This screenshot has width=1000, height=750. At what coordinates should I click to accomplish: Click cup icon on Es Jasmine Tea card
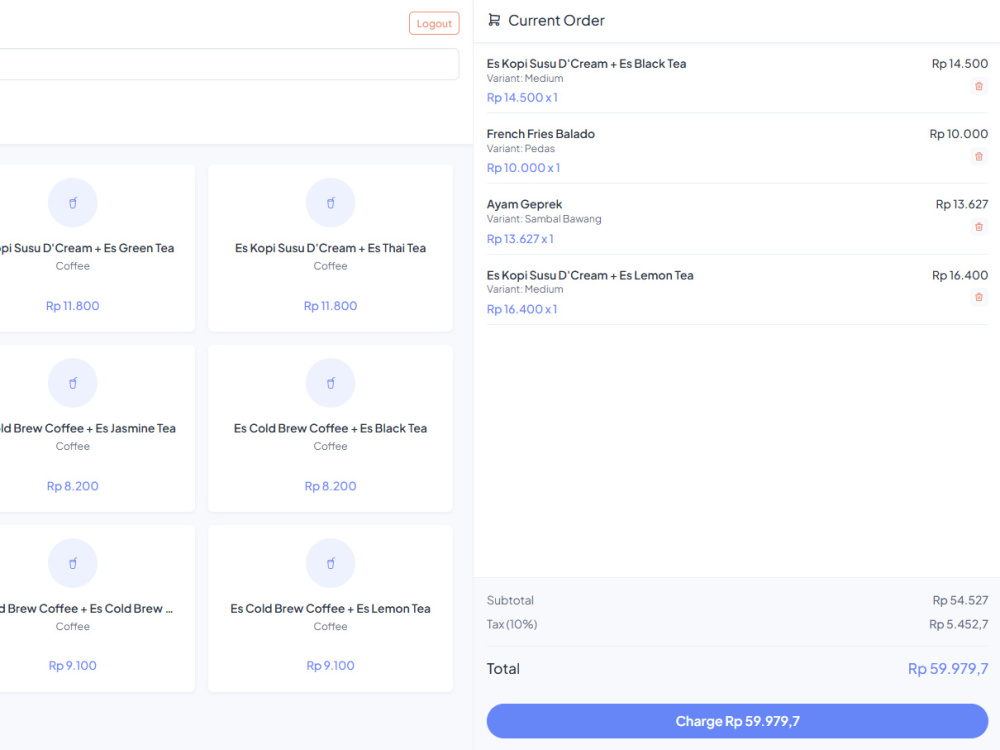point(73,383)
